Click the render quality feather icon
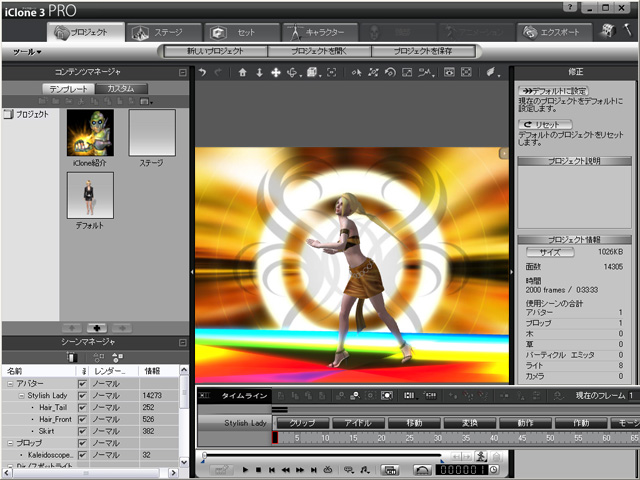 491,73
